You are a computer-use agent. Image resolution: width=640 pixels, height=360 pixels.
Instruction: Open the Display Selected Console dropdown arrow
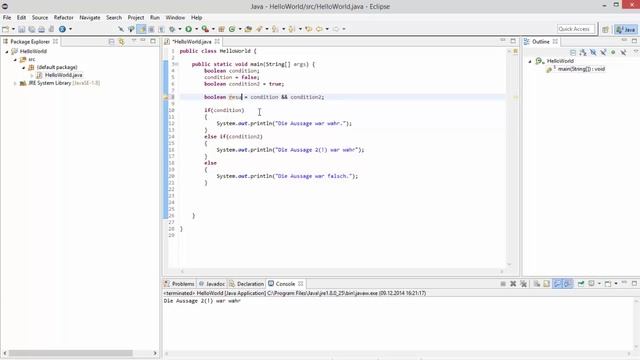click(x=599, y=284)
